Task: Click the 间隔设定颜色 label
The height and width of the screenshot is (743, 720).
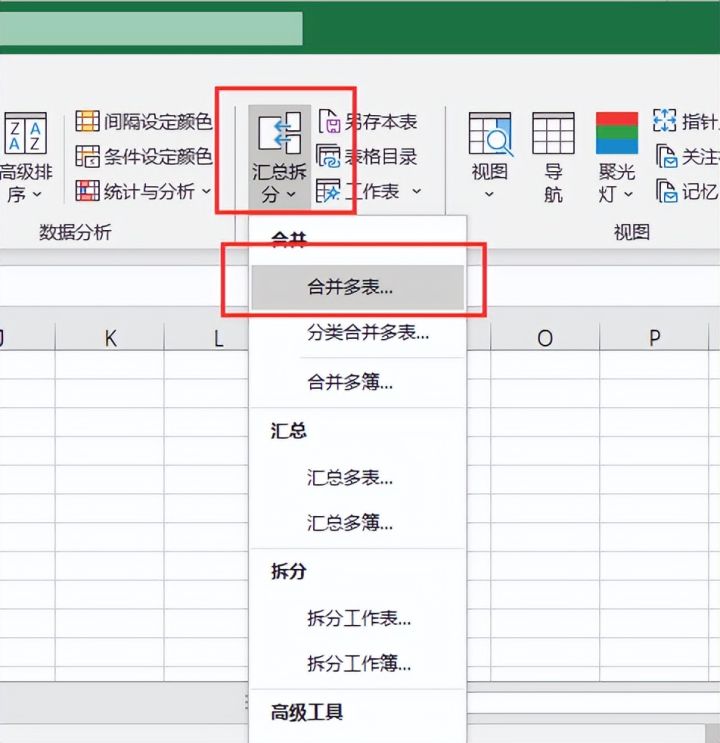Action: (x=158, y=122)
